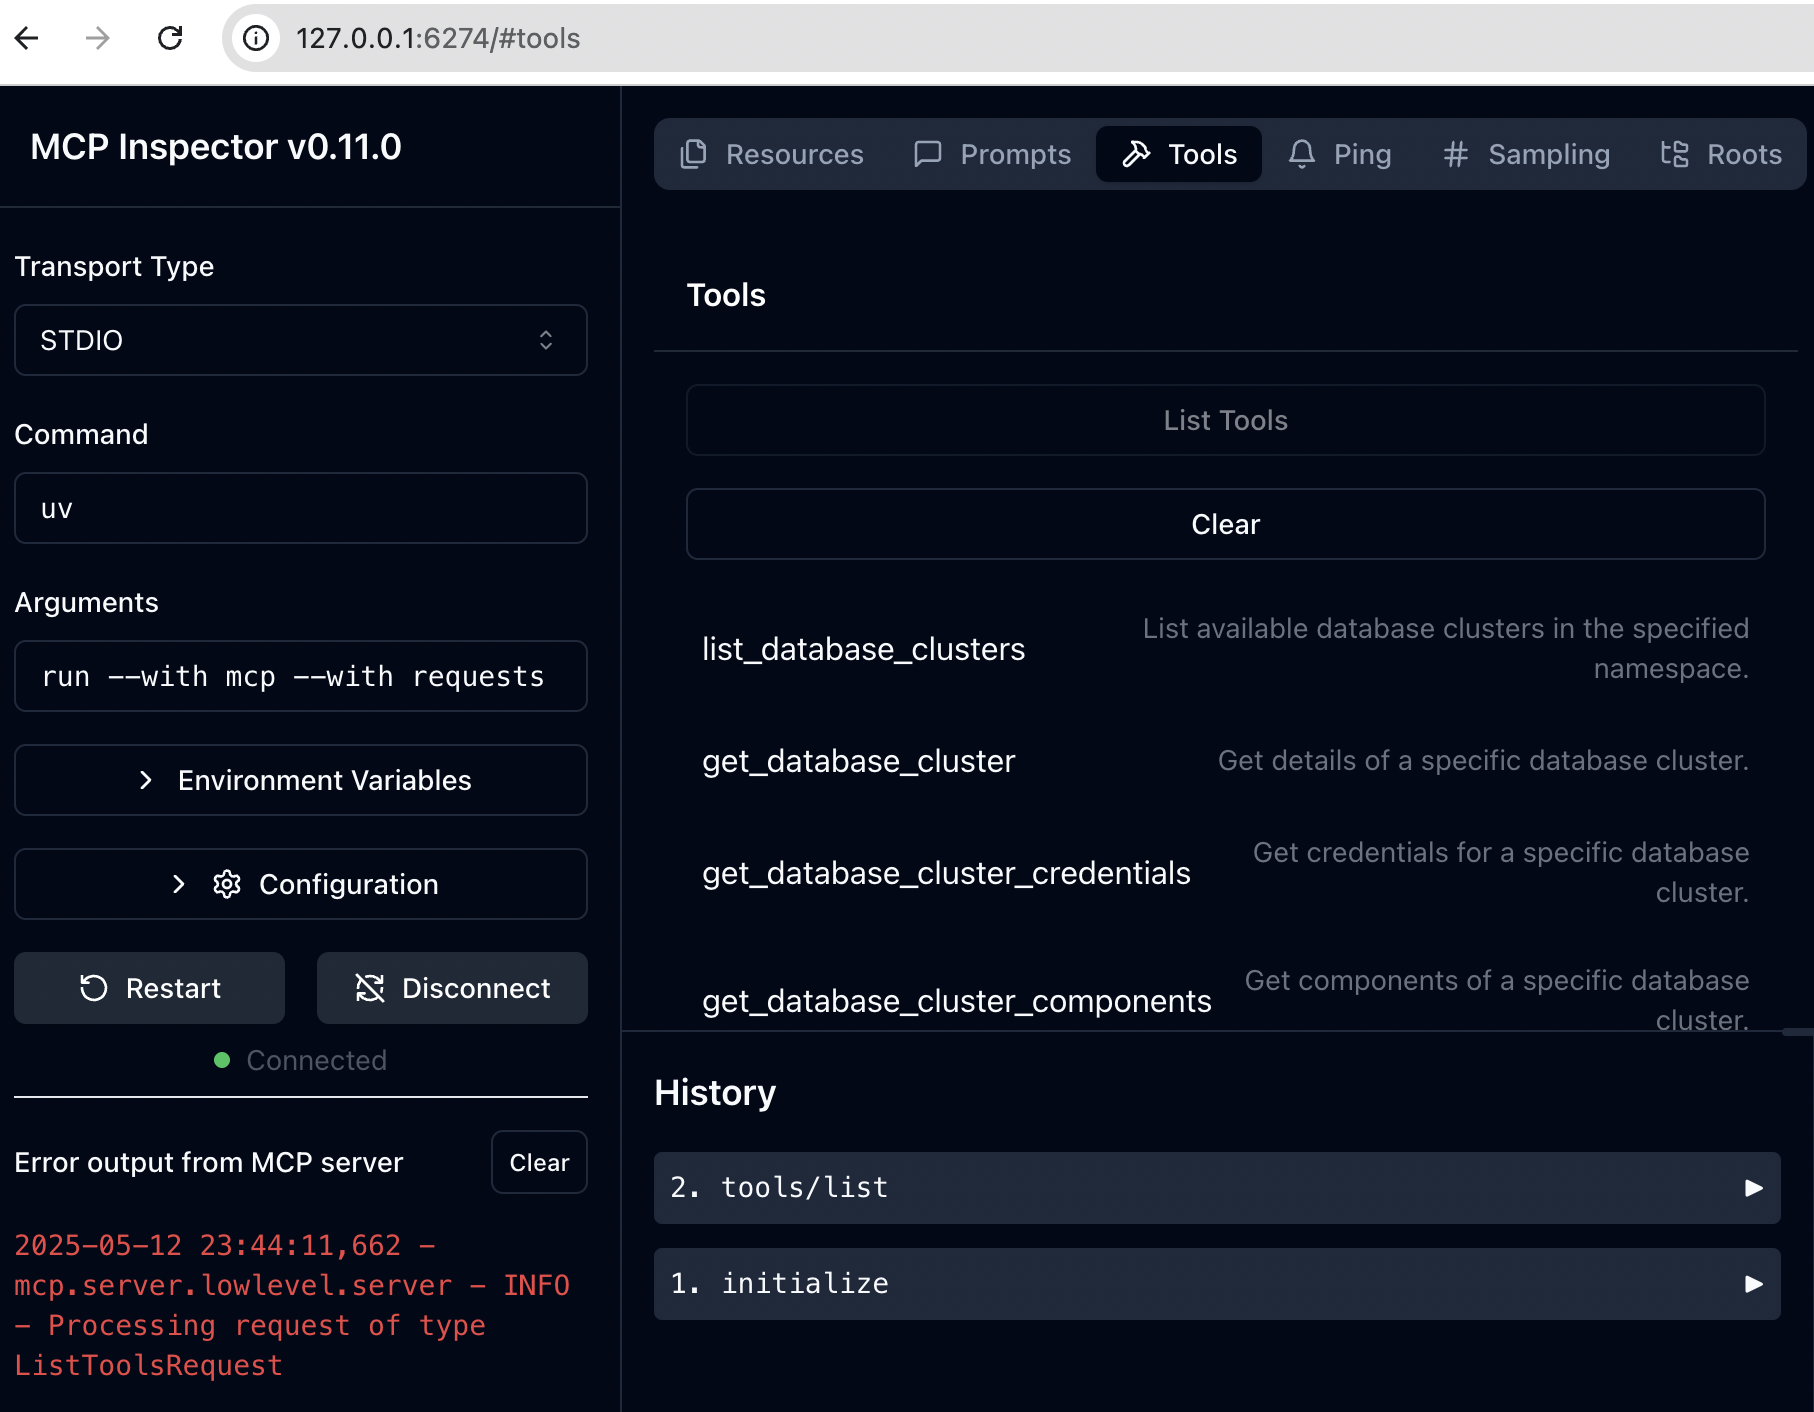The height and width of the screenshot is (1412, 1814).
Task: Click the Restart button
Action: [x=150, y=988]
